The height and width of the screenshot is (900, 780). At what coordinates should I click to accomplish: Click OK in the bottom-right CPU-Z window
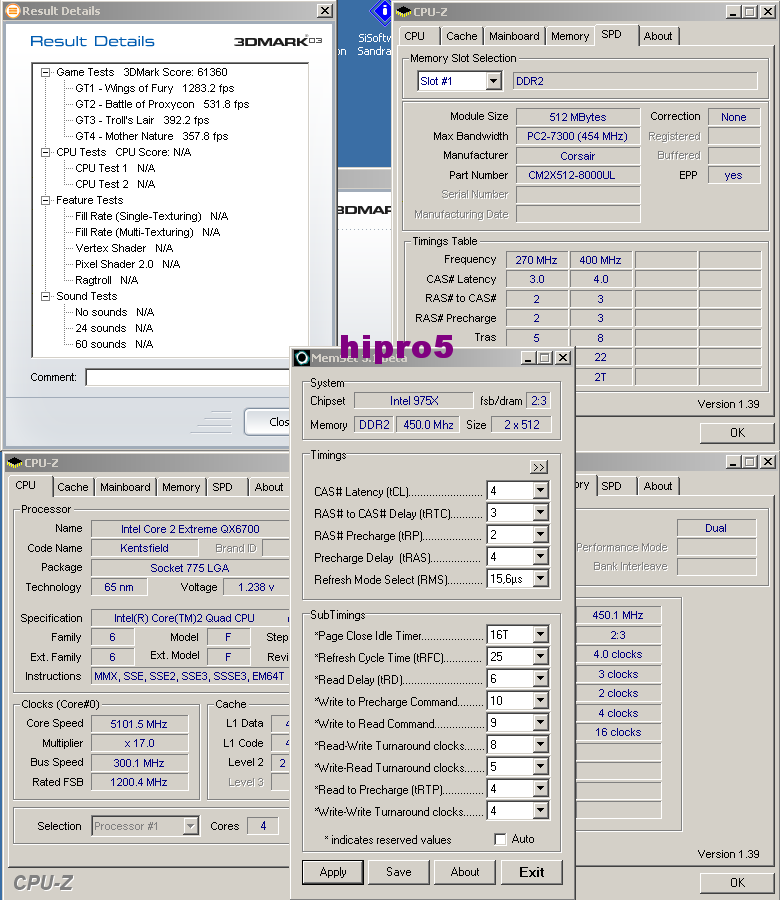737,883
